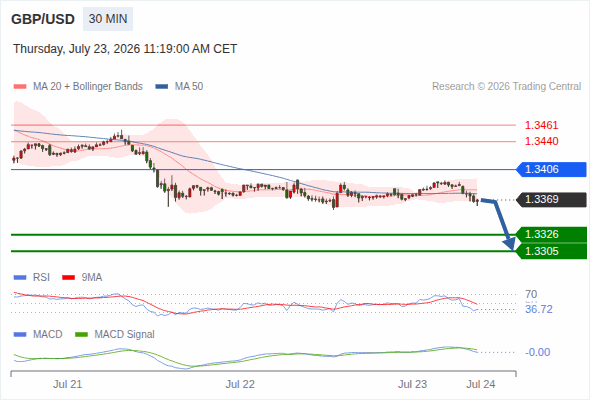The image size is (590, 400).
Task: Click the 1.3440 resistance level label
Action: pyautogui.click(x=541, y=141)
